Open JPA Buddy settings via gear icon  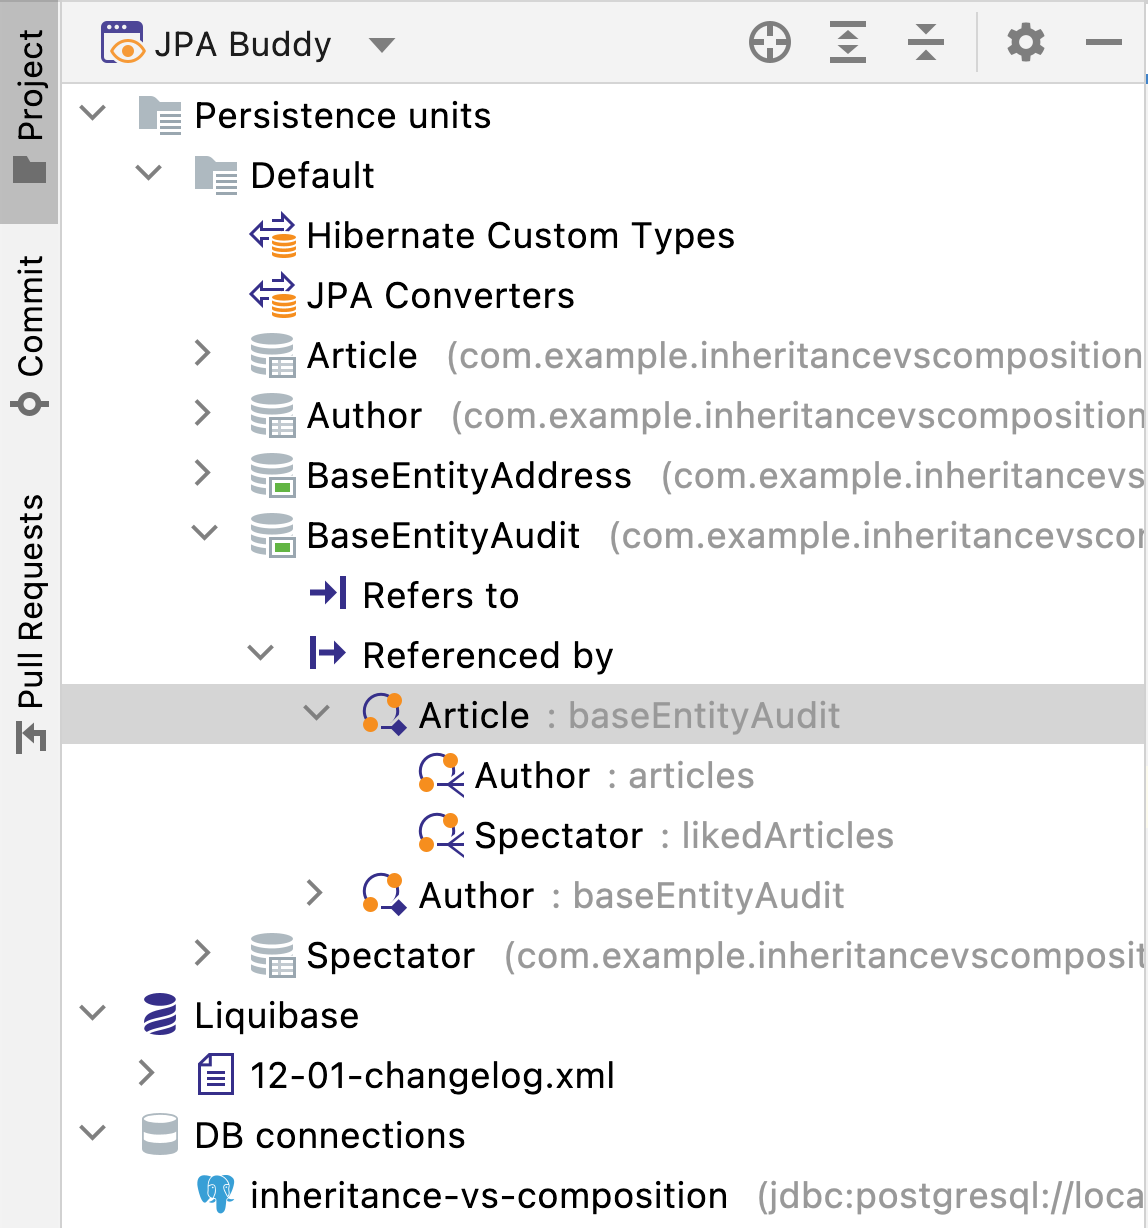click(1024, 43)
